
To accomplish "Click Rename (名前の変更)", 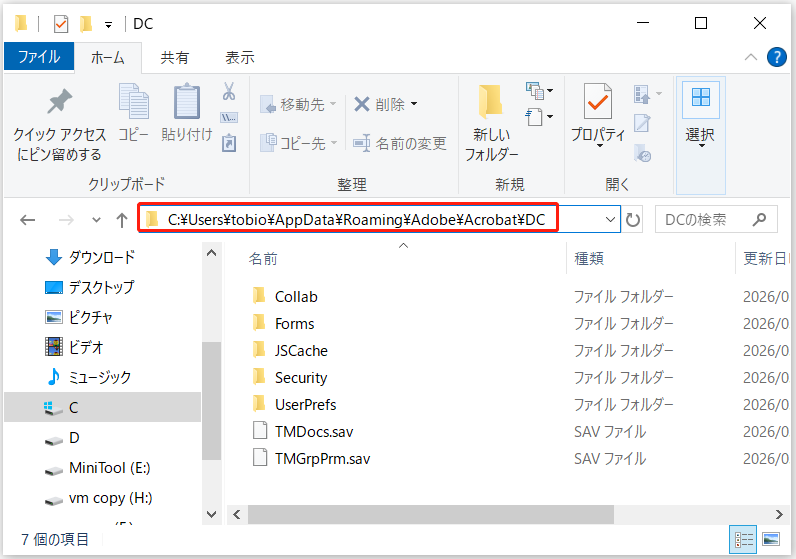I will [x=400, y=143].
